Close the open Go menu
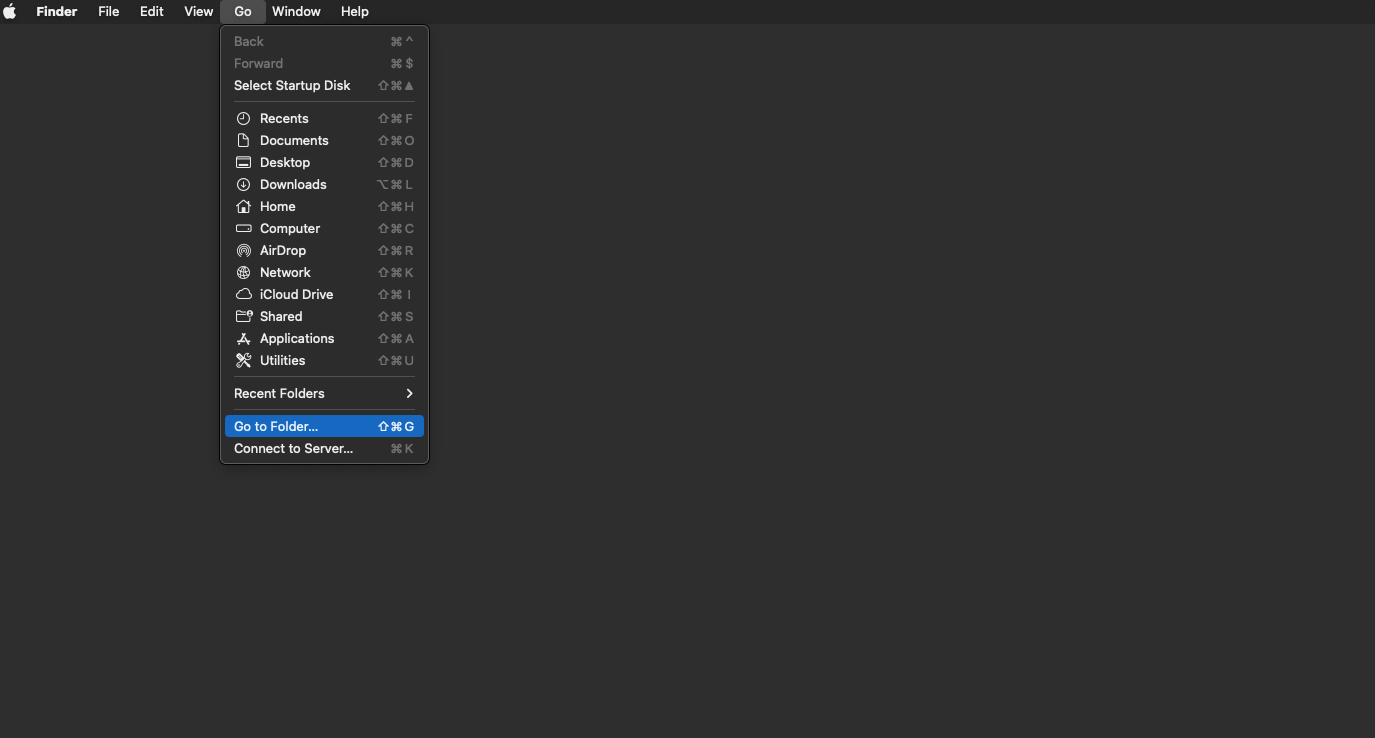The height and width of the screenshot is (738, 1375). coord(243,12)
